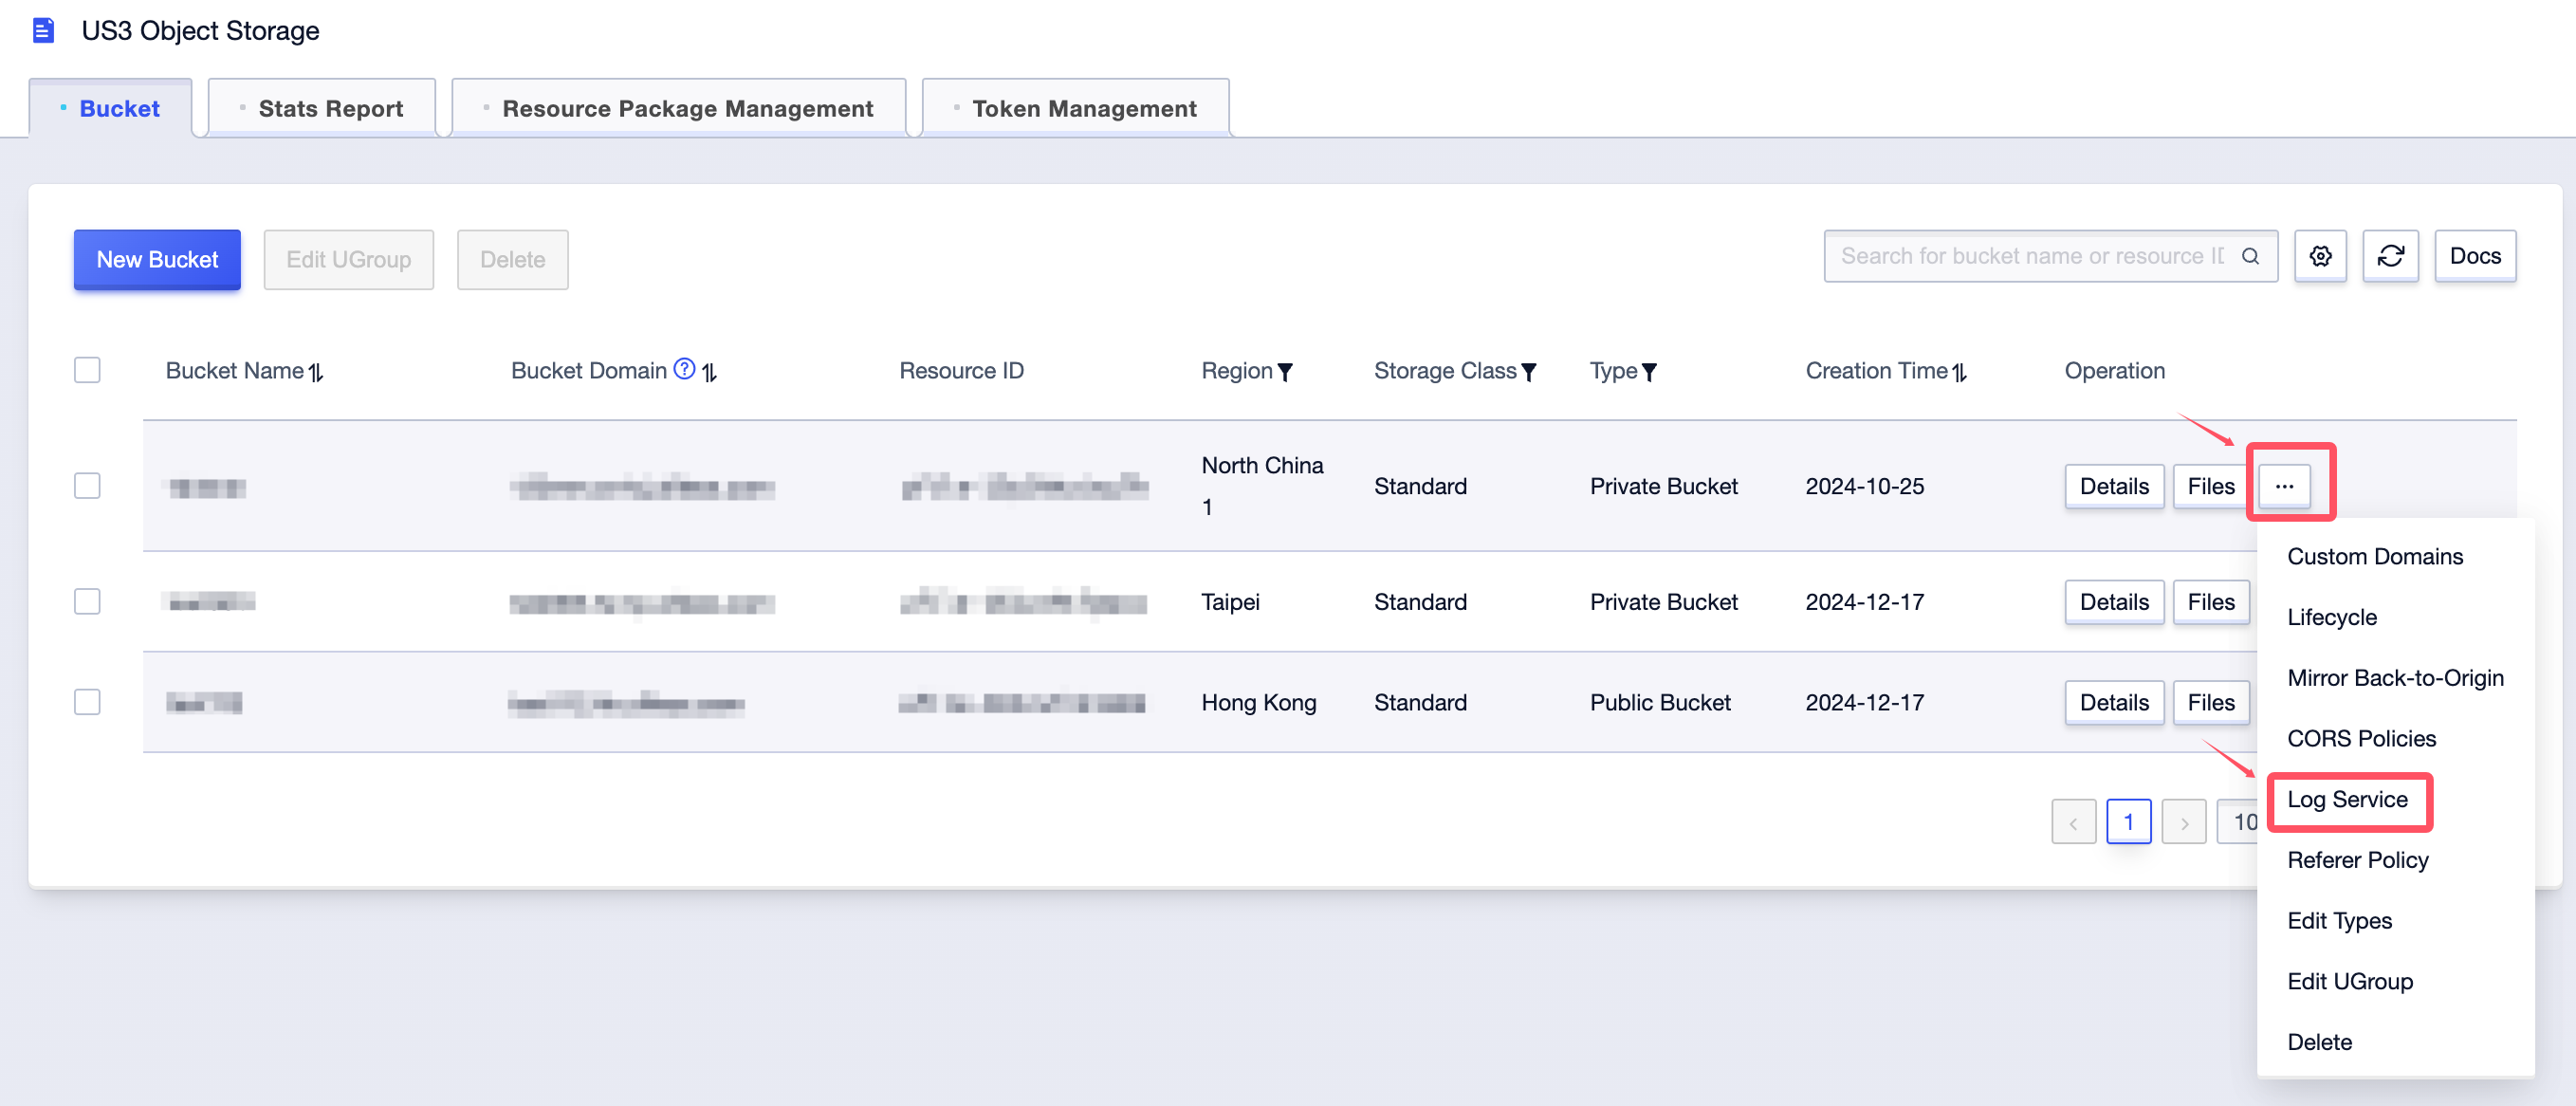Choose Custom Domains from the menu
Image resolution: width=2576 pixels, height=1106 pixels.
2375,556
